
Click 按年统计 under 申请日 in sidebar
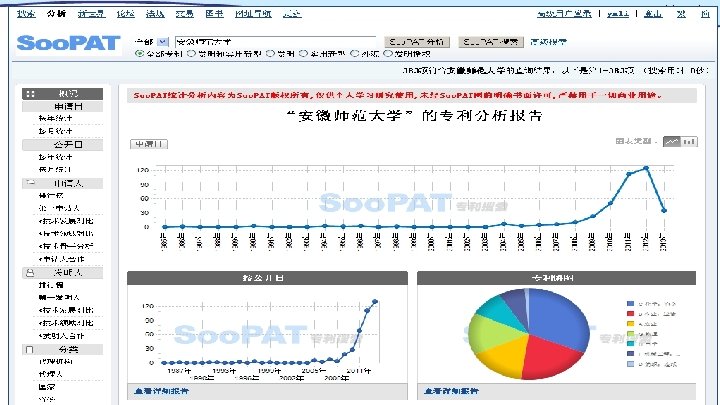(56, 118)
